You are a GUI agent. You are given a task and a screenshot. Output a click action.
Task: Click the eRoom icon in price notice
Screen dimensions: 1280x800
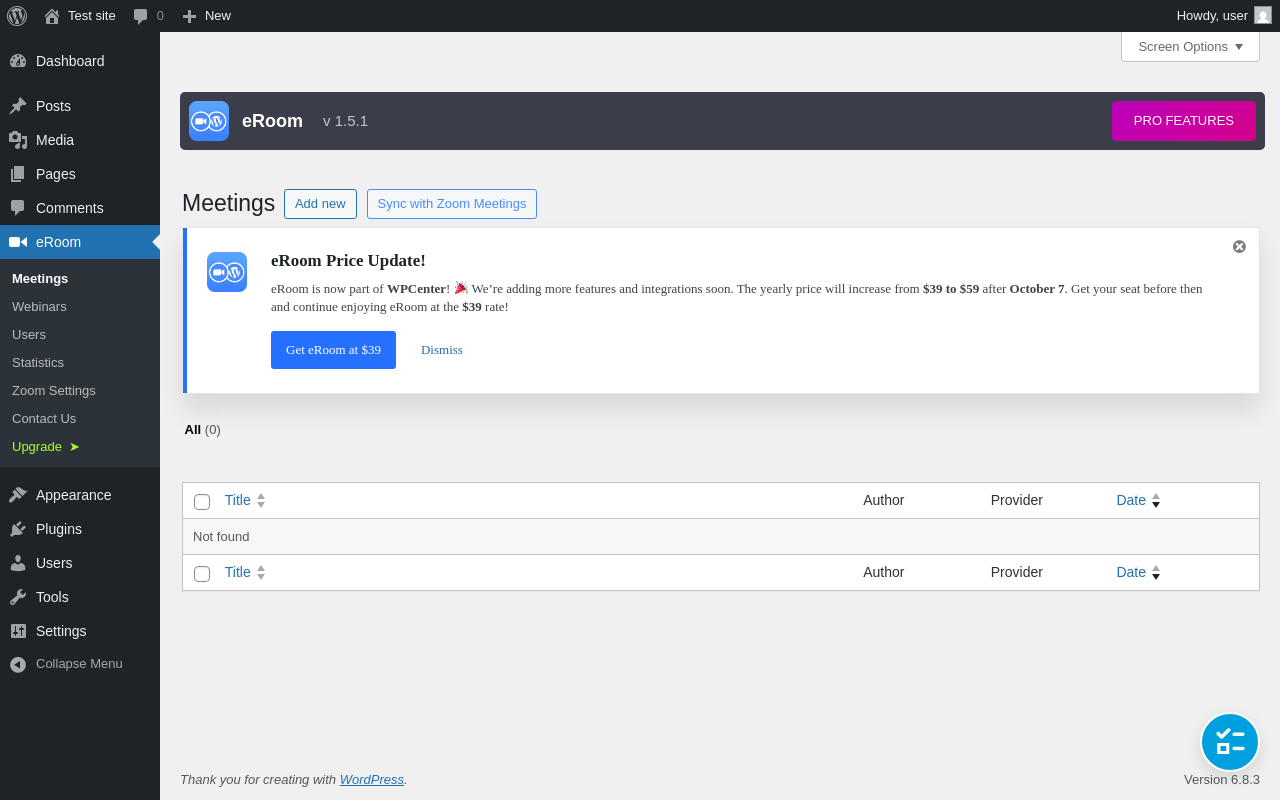[x=227, y=272]
